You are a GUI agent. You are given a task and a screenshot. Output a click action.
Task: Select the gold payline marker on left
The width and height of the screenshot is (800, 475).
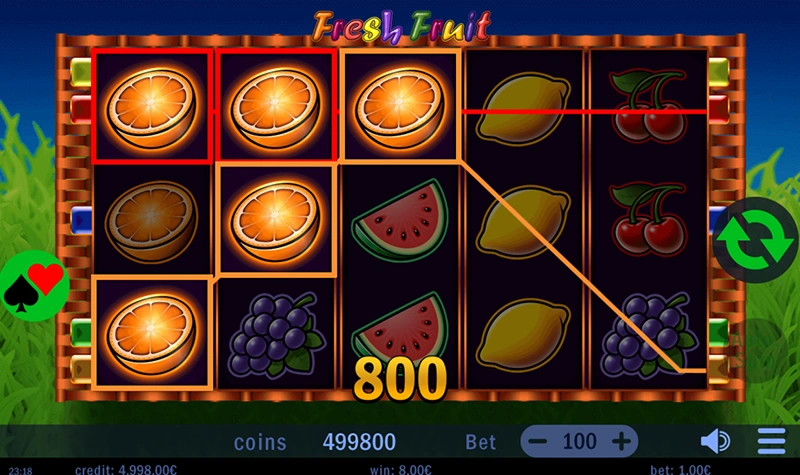coord(81,369)
